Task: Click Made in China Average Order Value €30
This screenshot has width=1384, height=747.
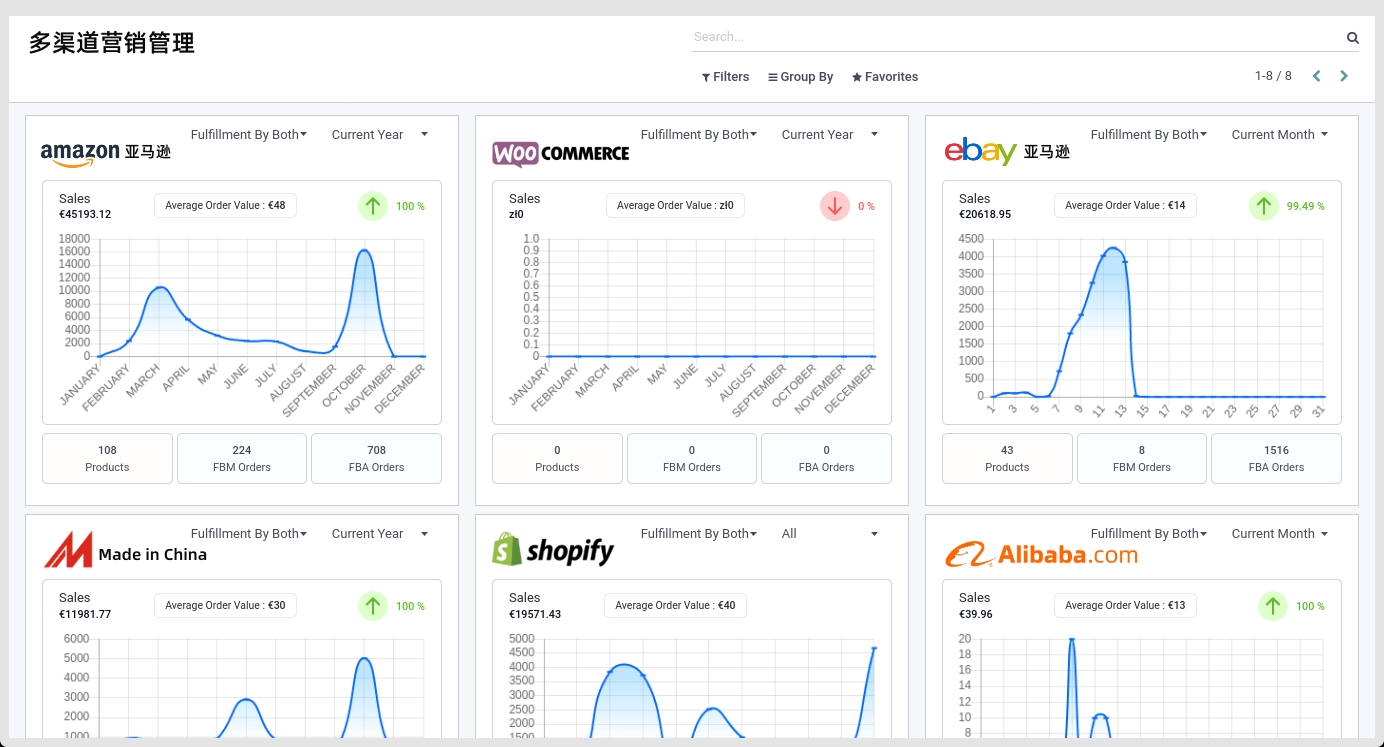Action: coord(225,606)
